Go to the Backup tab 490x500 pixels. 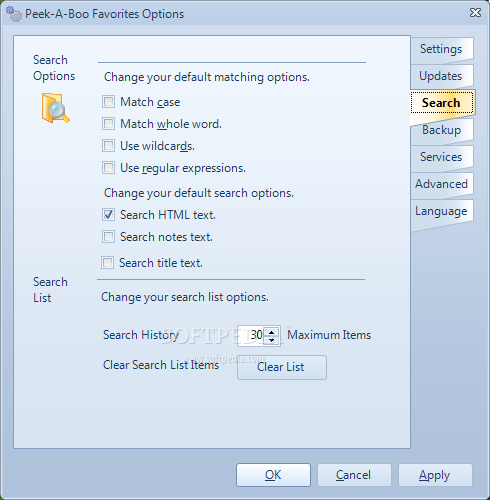click(441, 130)
